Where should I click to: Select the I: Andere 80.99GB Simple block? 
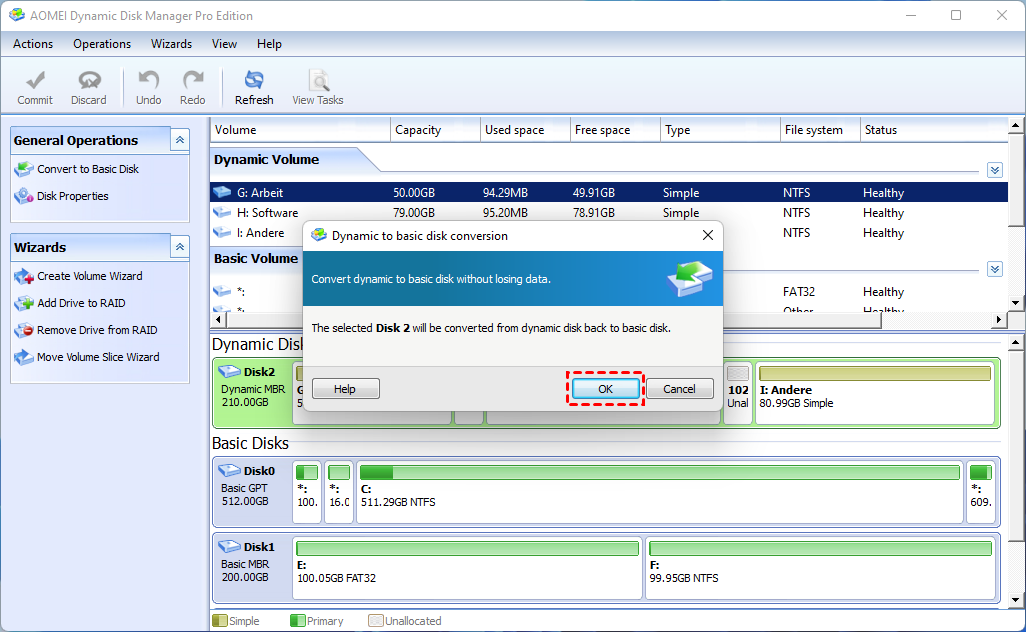coord(874,393)
